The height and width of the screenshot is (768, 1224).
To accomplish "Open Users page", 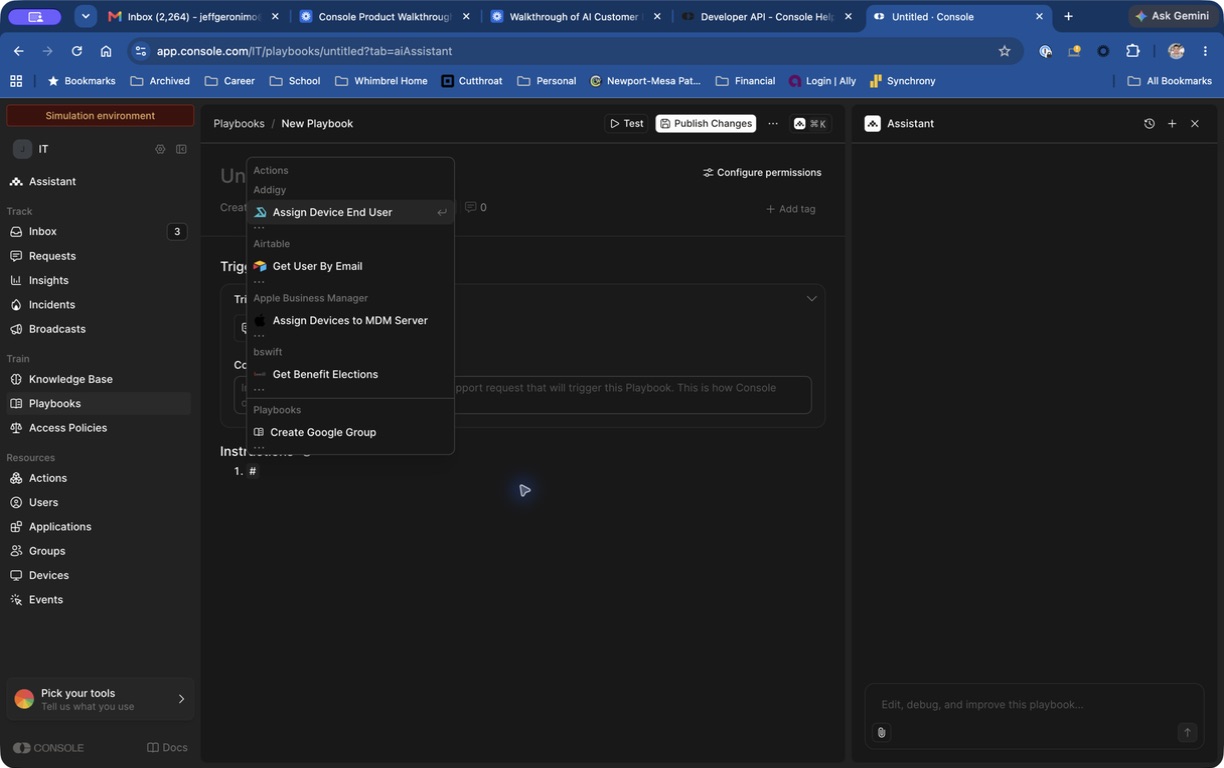I will coord(98,502).
